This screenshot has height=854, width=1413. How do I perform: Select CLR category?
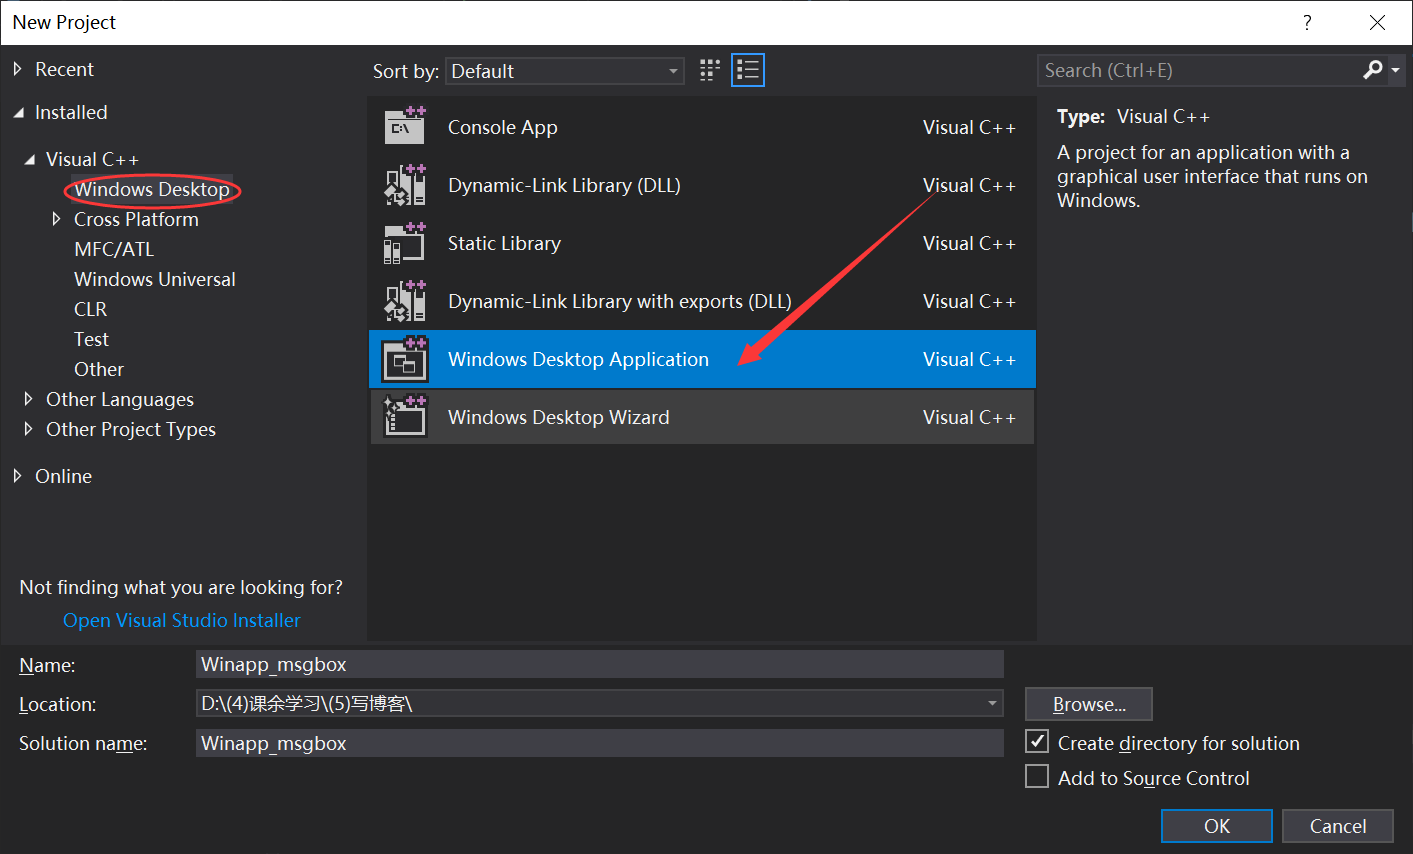90,309
